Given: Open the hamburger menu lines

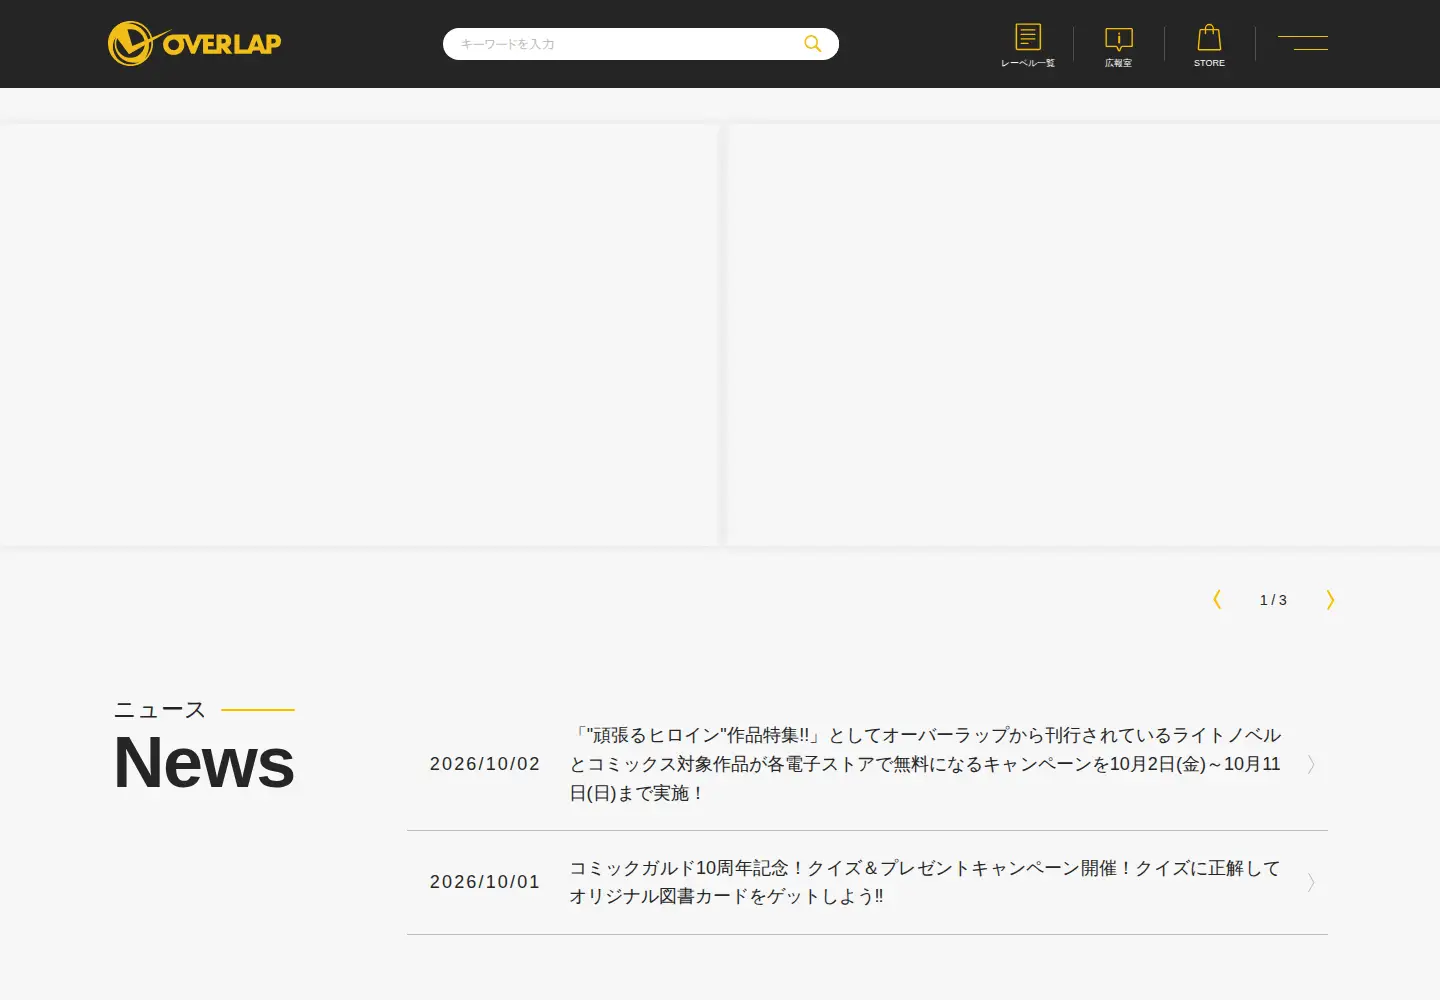Looking at the screenshot, I should (x=1303, y=43).
